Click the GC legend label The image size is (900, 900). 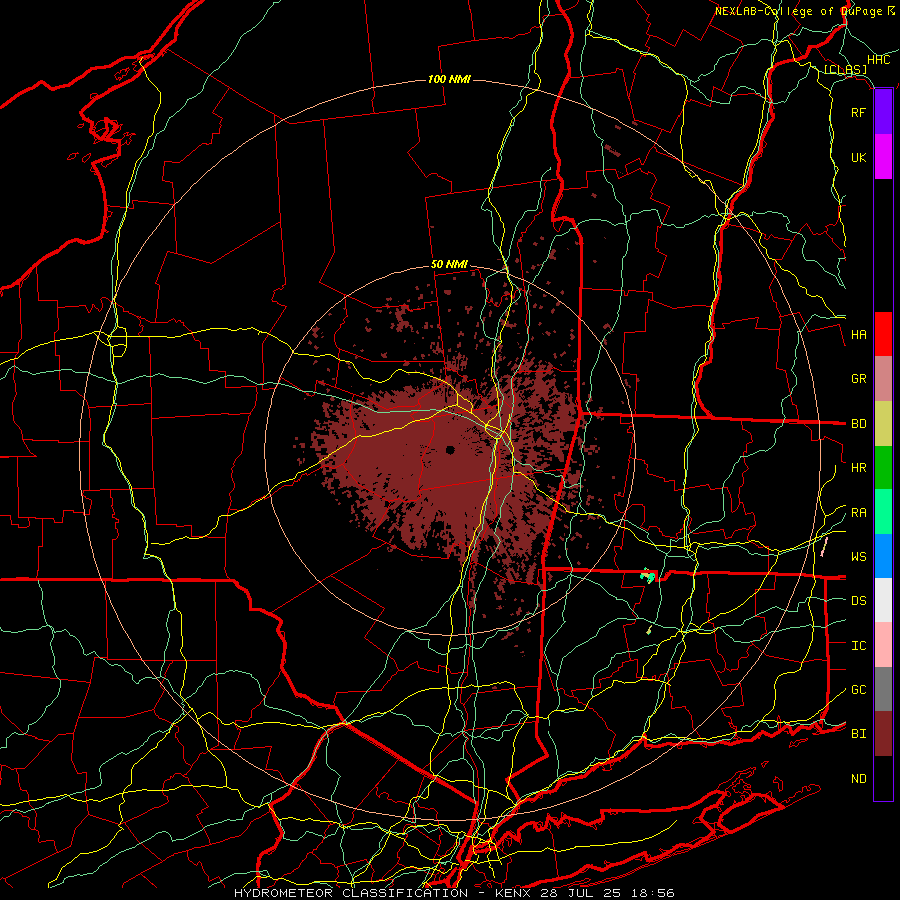pos(858,690)
